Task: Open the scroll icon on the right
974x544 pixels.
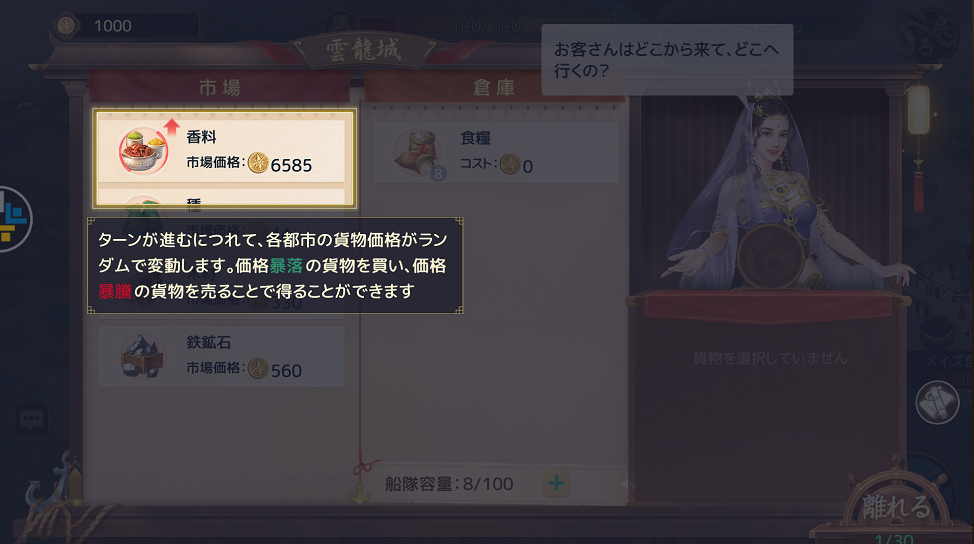Action: 937,403
